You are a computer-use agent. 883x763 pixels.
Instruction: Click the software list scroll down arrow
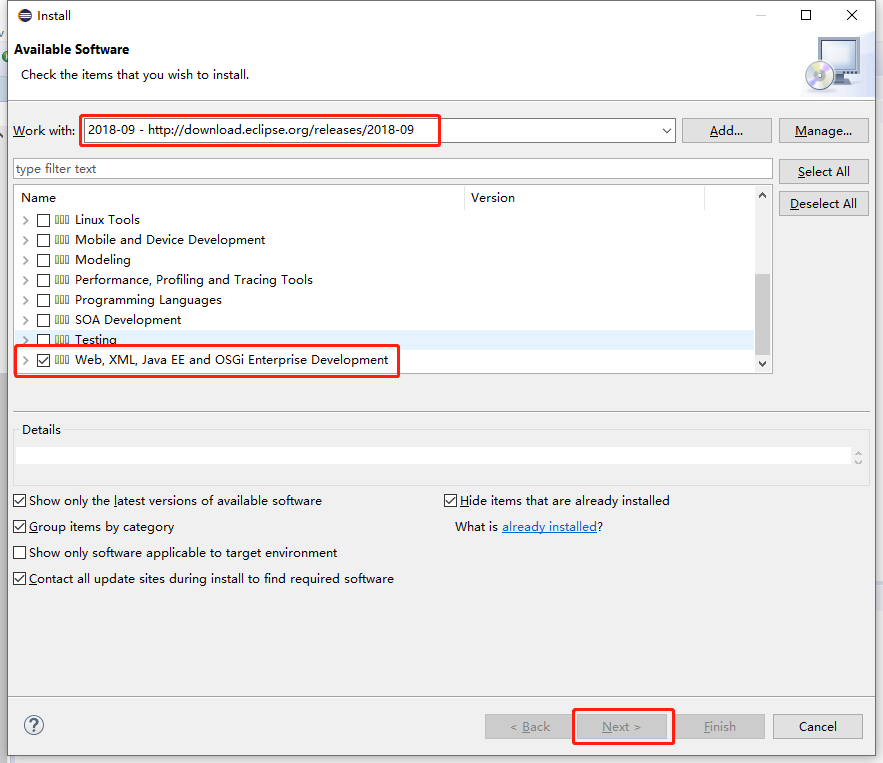(762, 364)
